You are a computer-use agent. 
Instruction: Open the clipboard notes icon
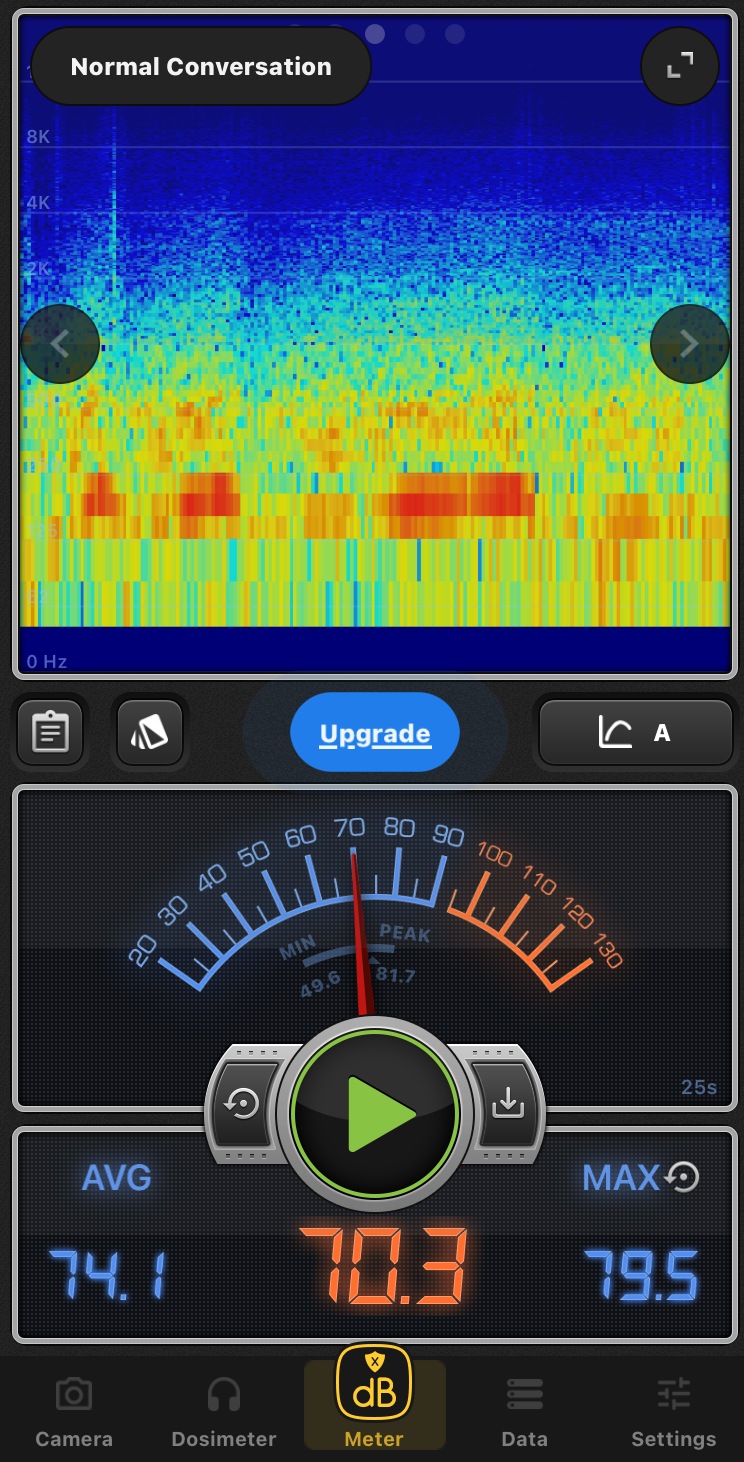50,733
